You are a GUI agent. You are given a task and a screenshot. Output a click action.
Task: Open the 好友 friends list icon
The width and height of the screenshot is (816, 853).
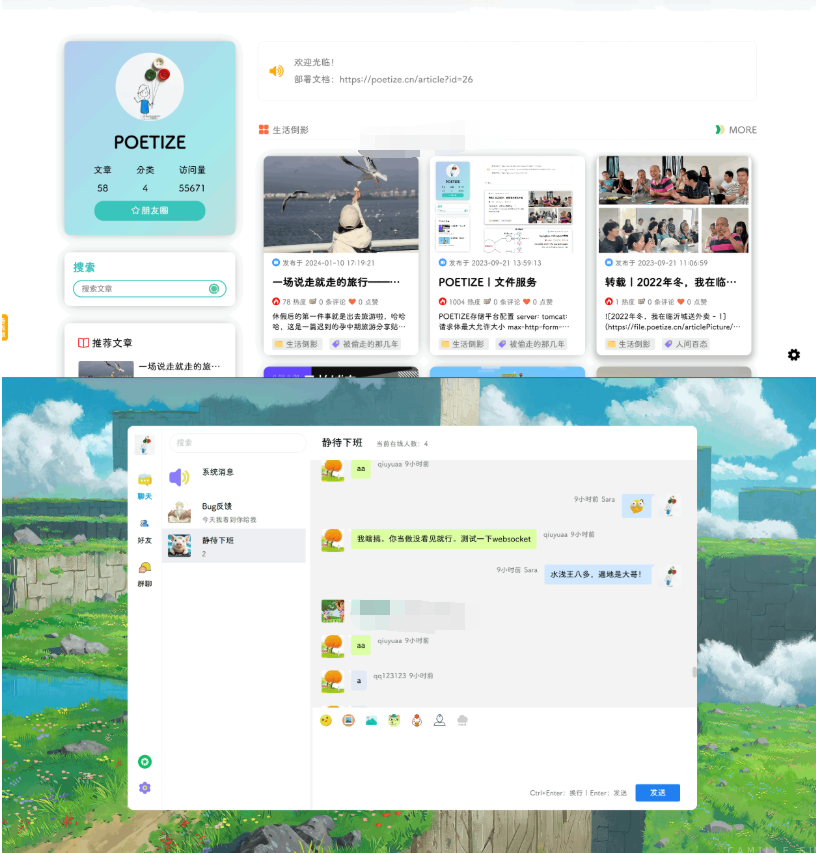(x=145, y=528)
